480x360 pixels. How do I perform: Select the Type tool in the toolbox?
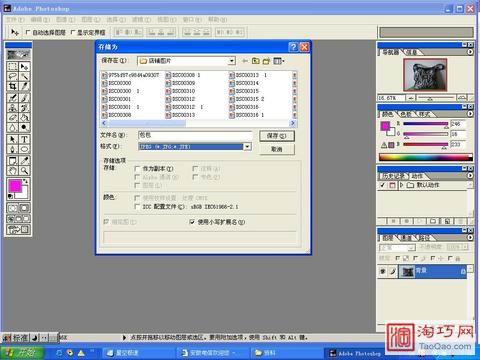pyautogui.click(x=24, y=139)
